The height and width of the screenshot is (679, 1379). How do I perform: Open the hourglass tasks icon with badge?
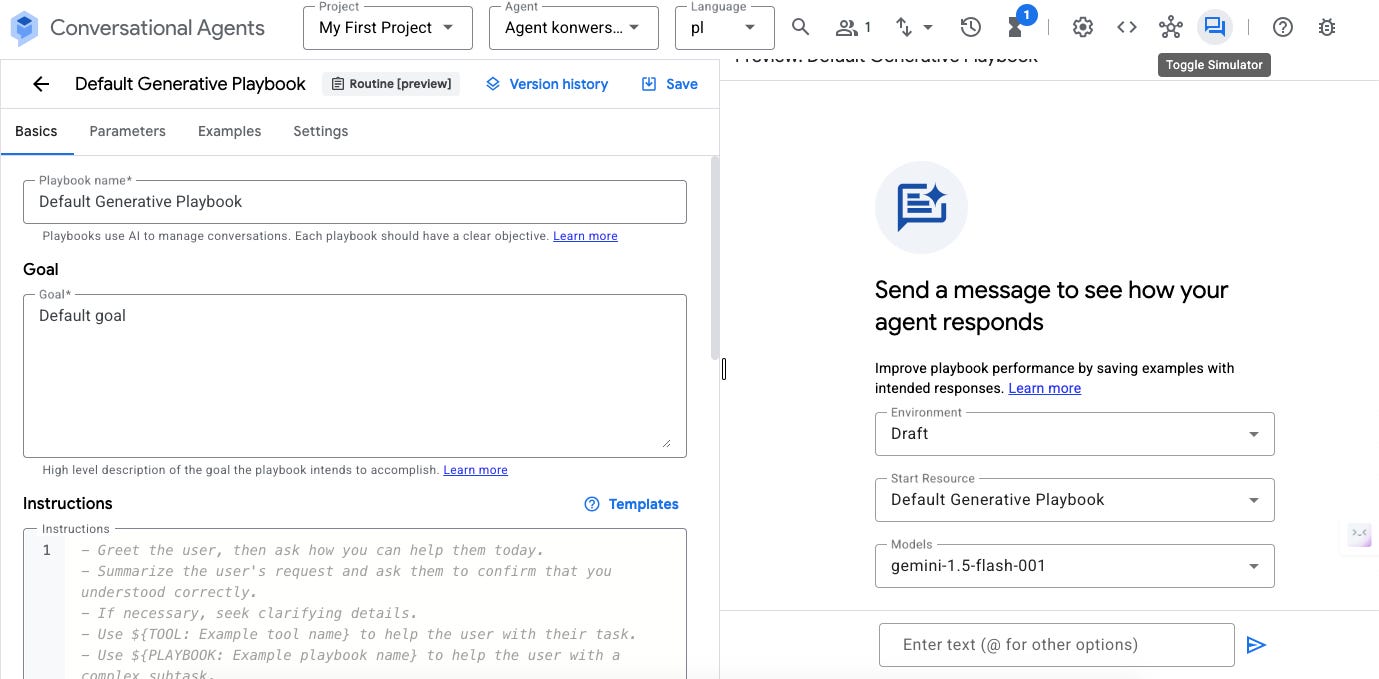pos(1016,25)
